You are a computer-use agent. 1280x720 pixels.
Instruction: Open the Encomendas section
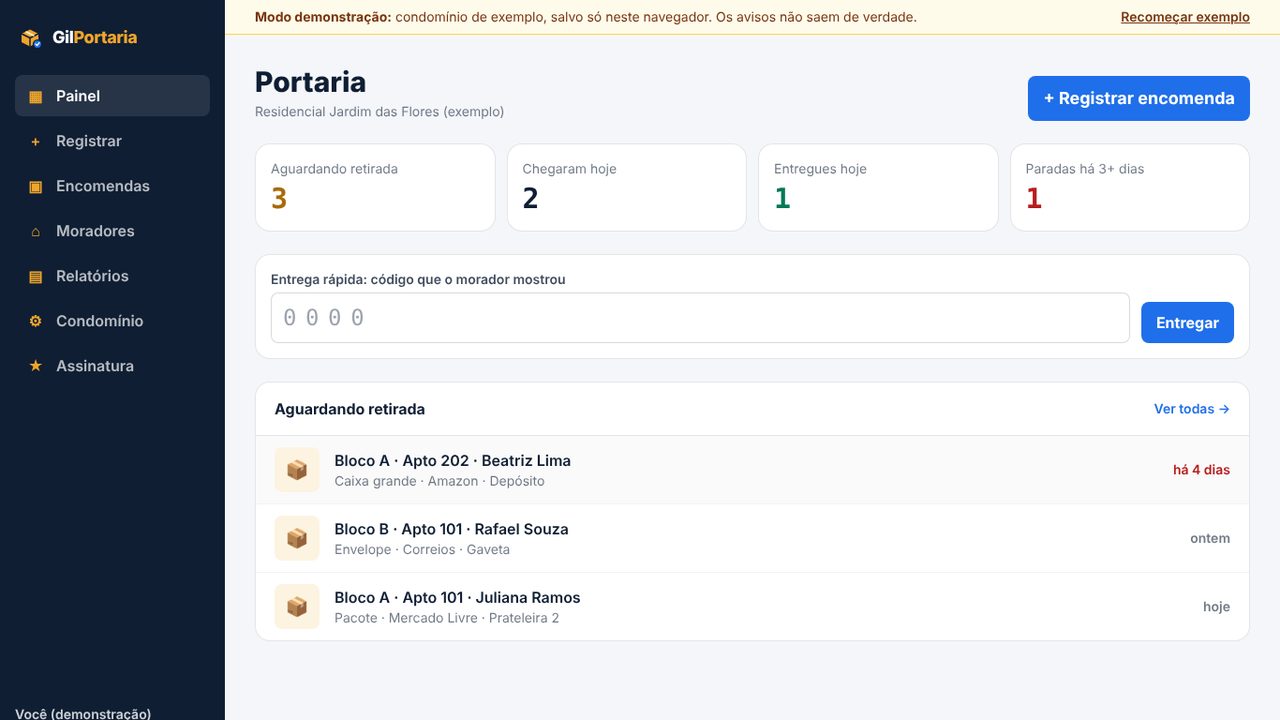112,186
